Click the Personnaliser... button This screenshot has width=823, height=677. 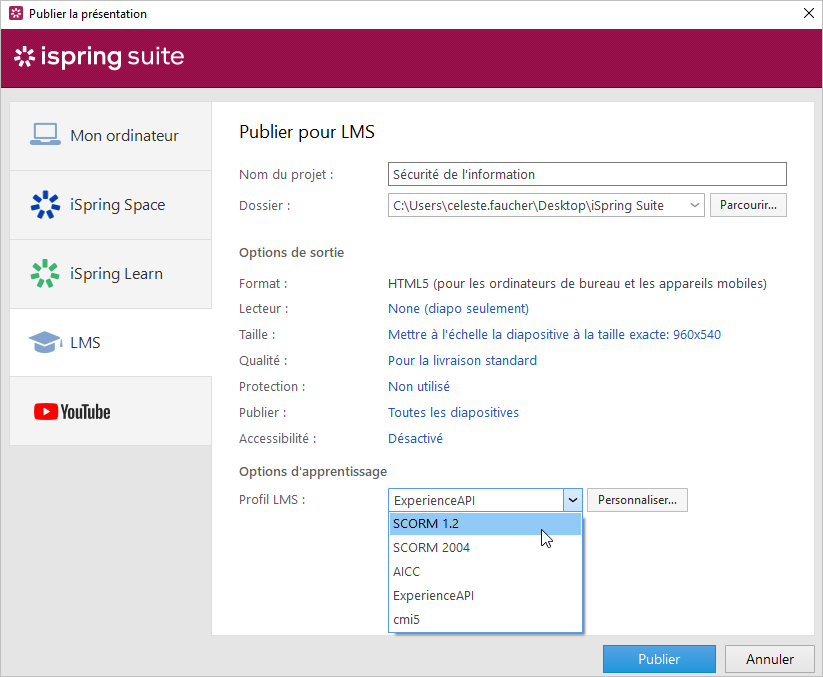[x=637, y=500]
